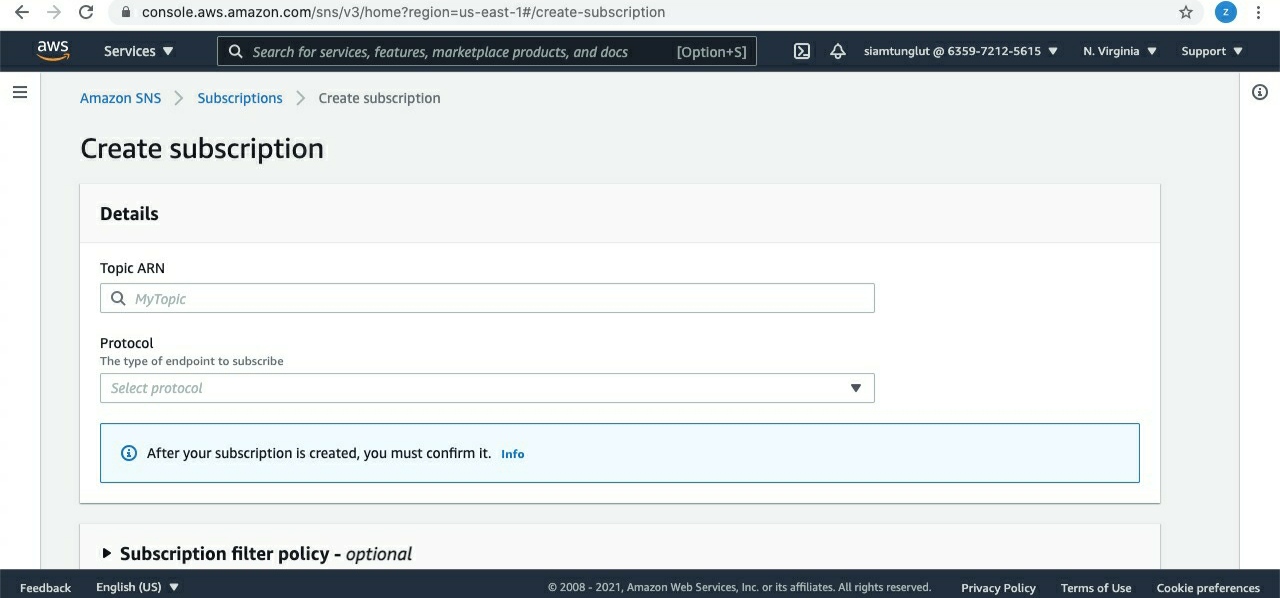Open notifications bell icon

(x=838, y=51)
